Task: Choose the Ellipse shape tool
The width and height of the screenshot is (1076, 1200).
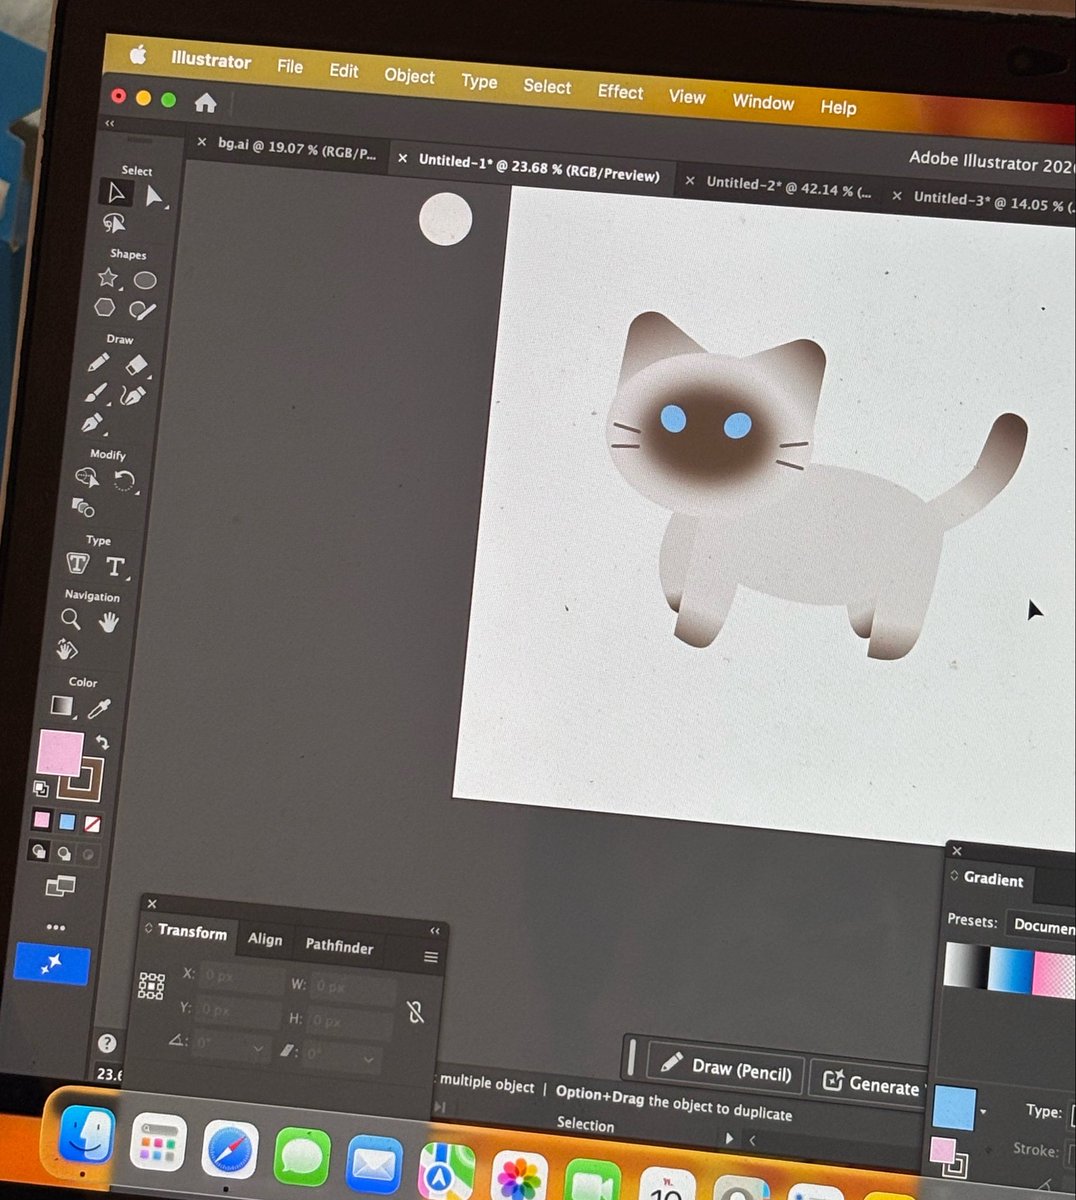Action: tap(145, 281)
